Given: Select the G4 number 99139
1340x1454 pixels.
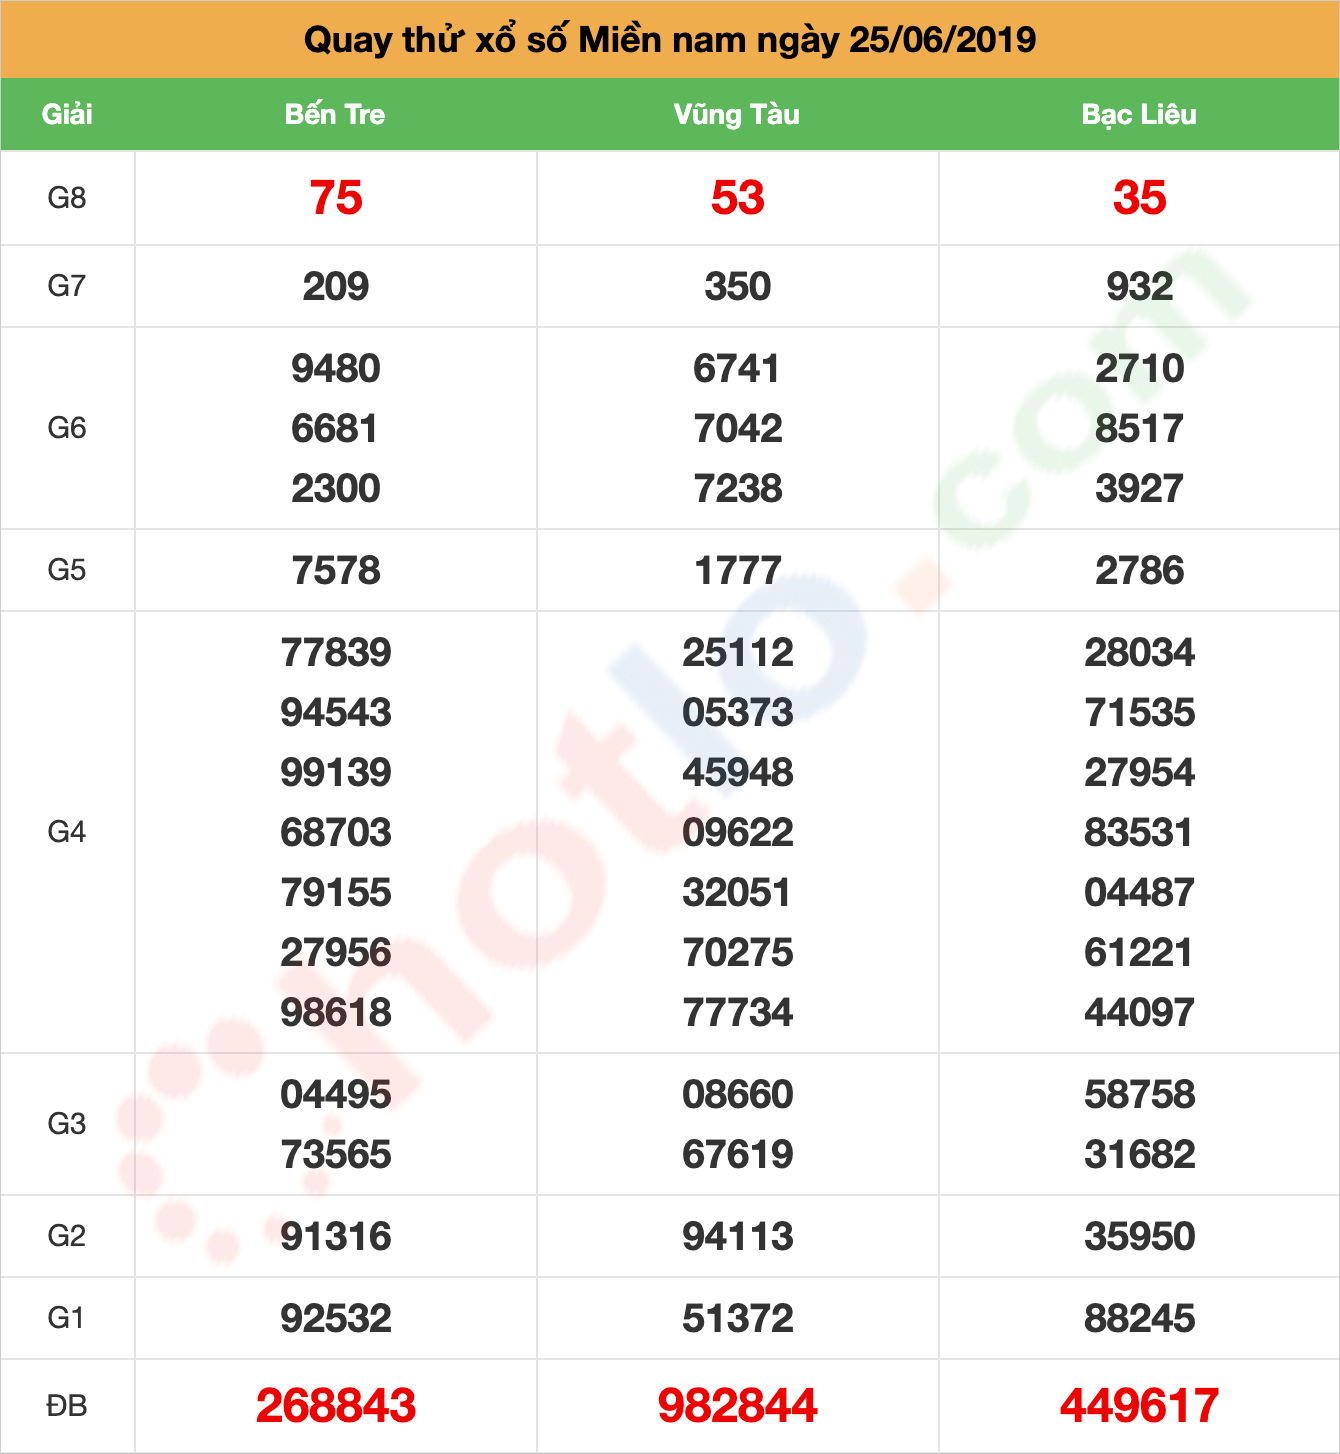Looking at the screenshot, I should (x=336, y=773).
